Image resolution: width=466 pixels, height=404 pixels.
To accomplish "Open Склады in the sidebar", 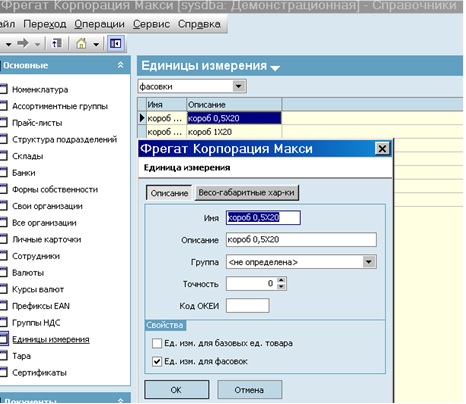I will pos(28,156).
